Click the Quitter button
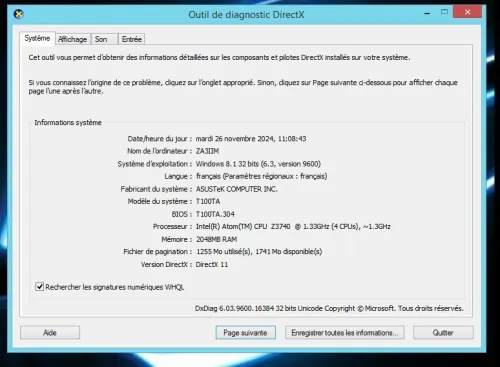500x367 pixels. point(443,333)
